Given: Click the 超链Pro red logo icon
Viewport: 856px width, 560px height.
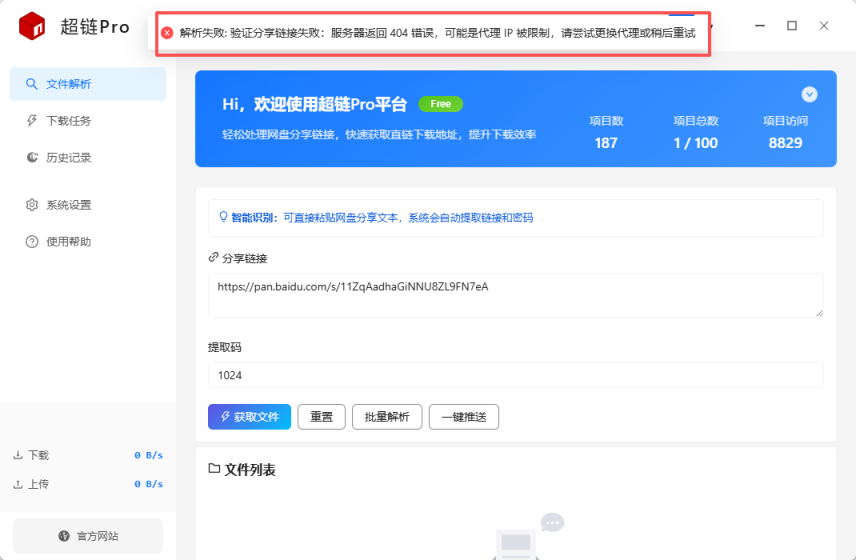Looking at the screenshot, I should (x=32, y=27).
